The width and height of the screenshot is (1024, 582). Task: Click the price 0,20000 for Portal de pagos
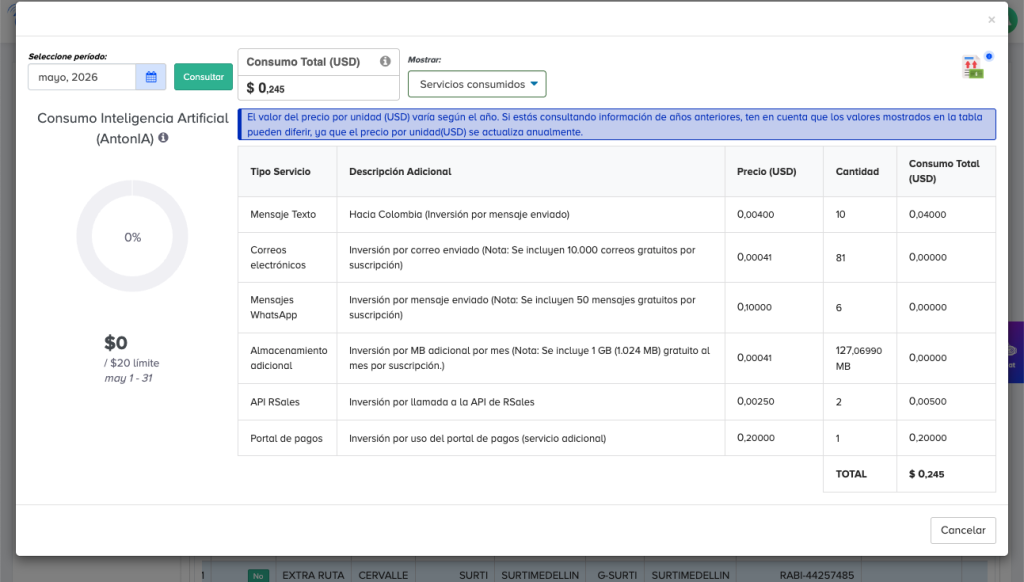756,438
